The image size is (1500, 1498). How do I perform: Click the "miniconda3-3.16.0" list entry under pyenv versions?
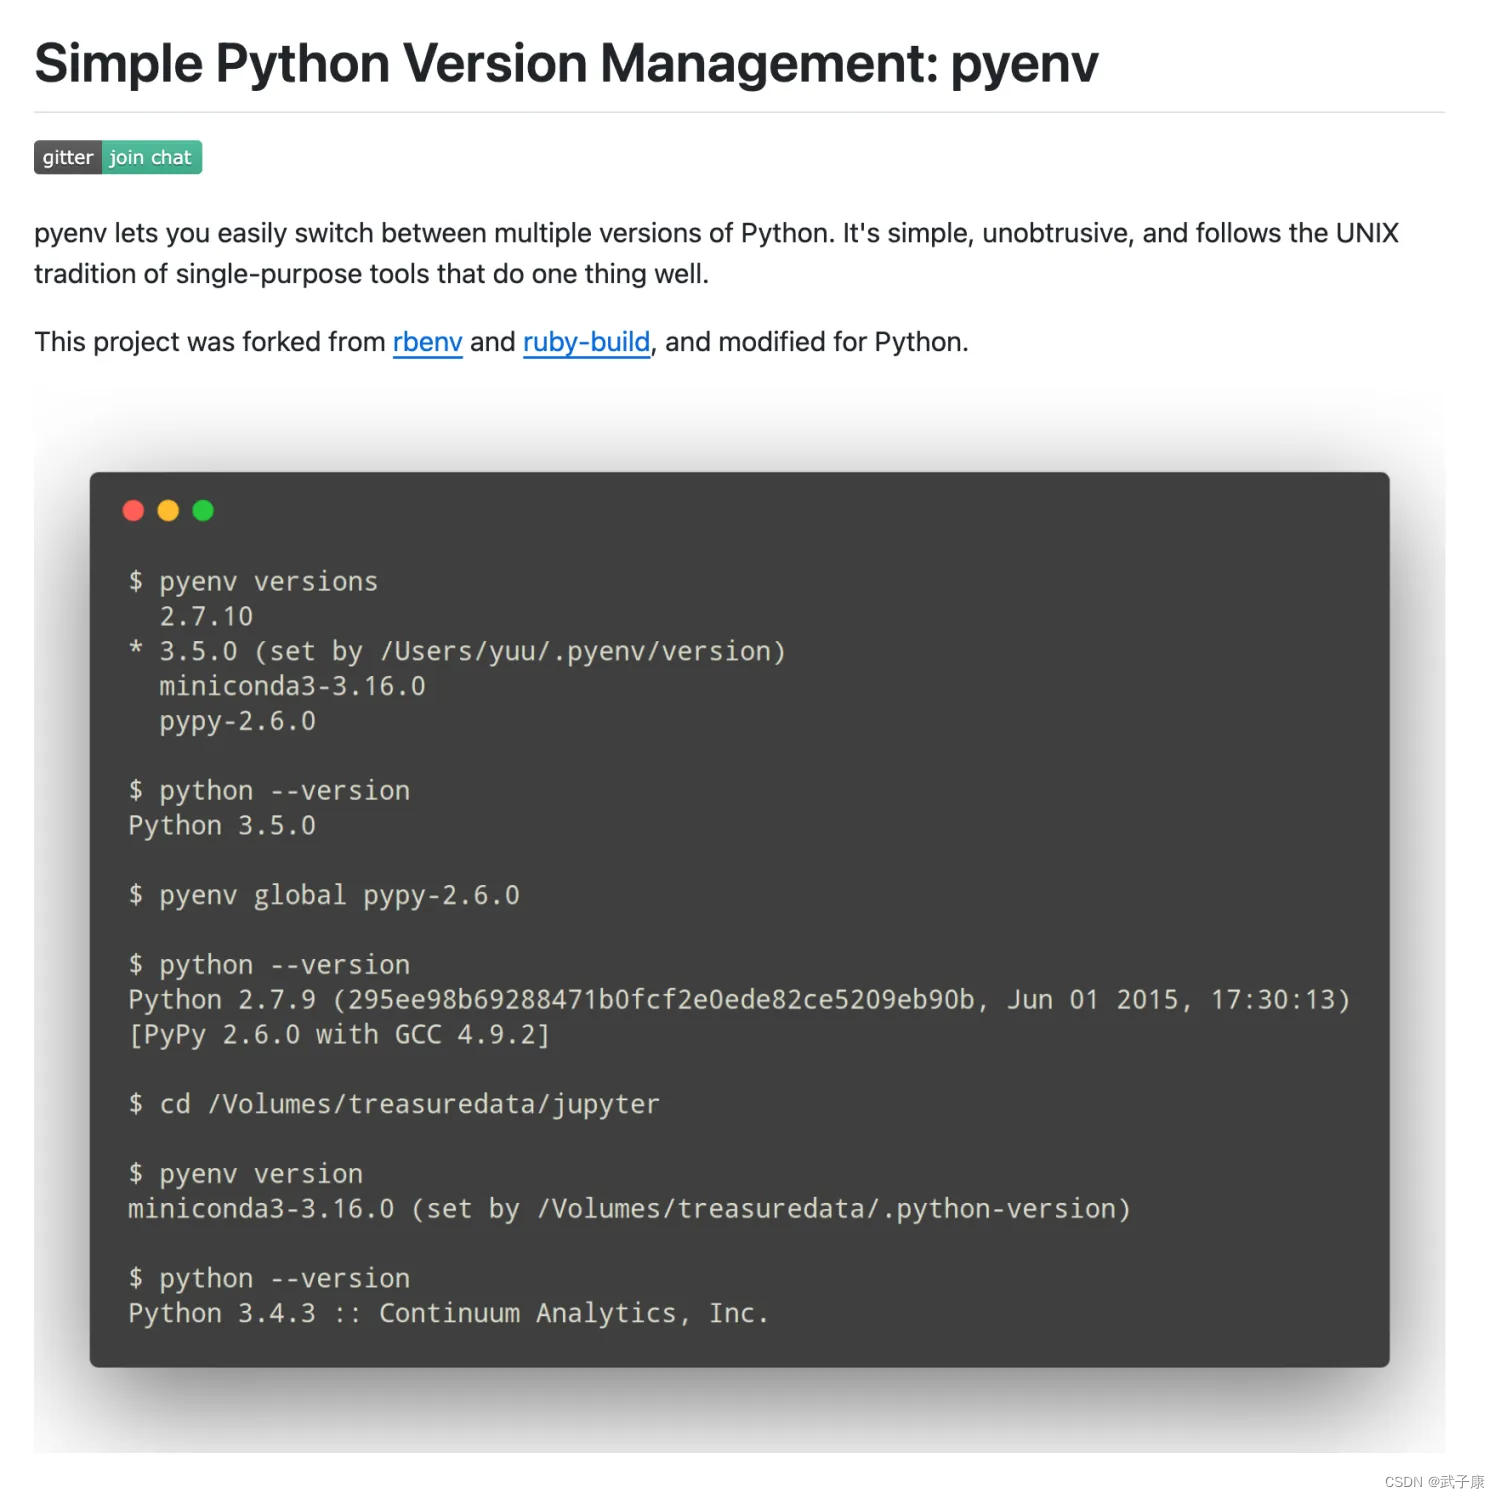point(292,686)
